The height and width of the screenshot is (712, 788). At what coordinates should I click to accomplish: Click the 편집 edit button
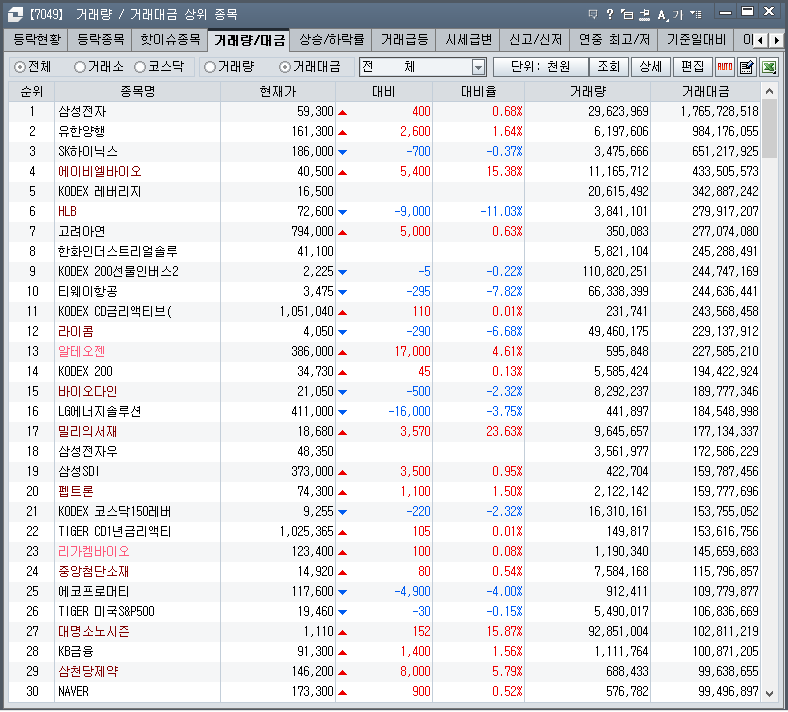(x=693, y=67)
